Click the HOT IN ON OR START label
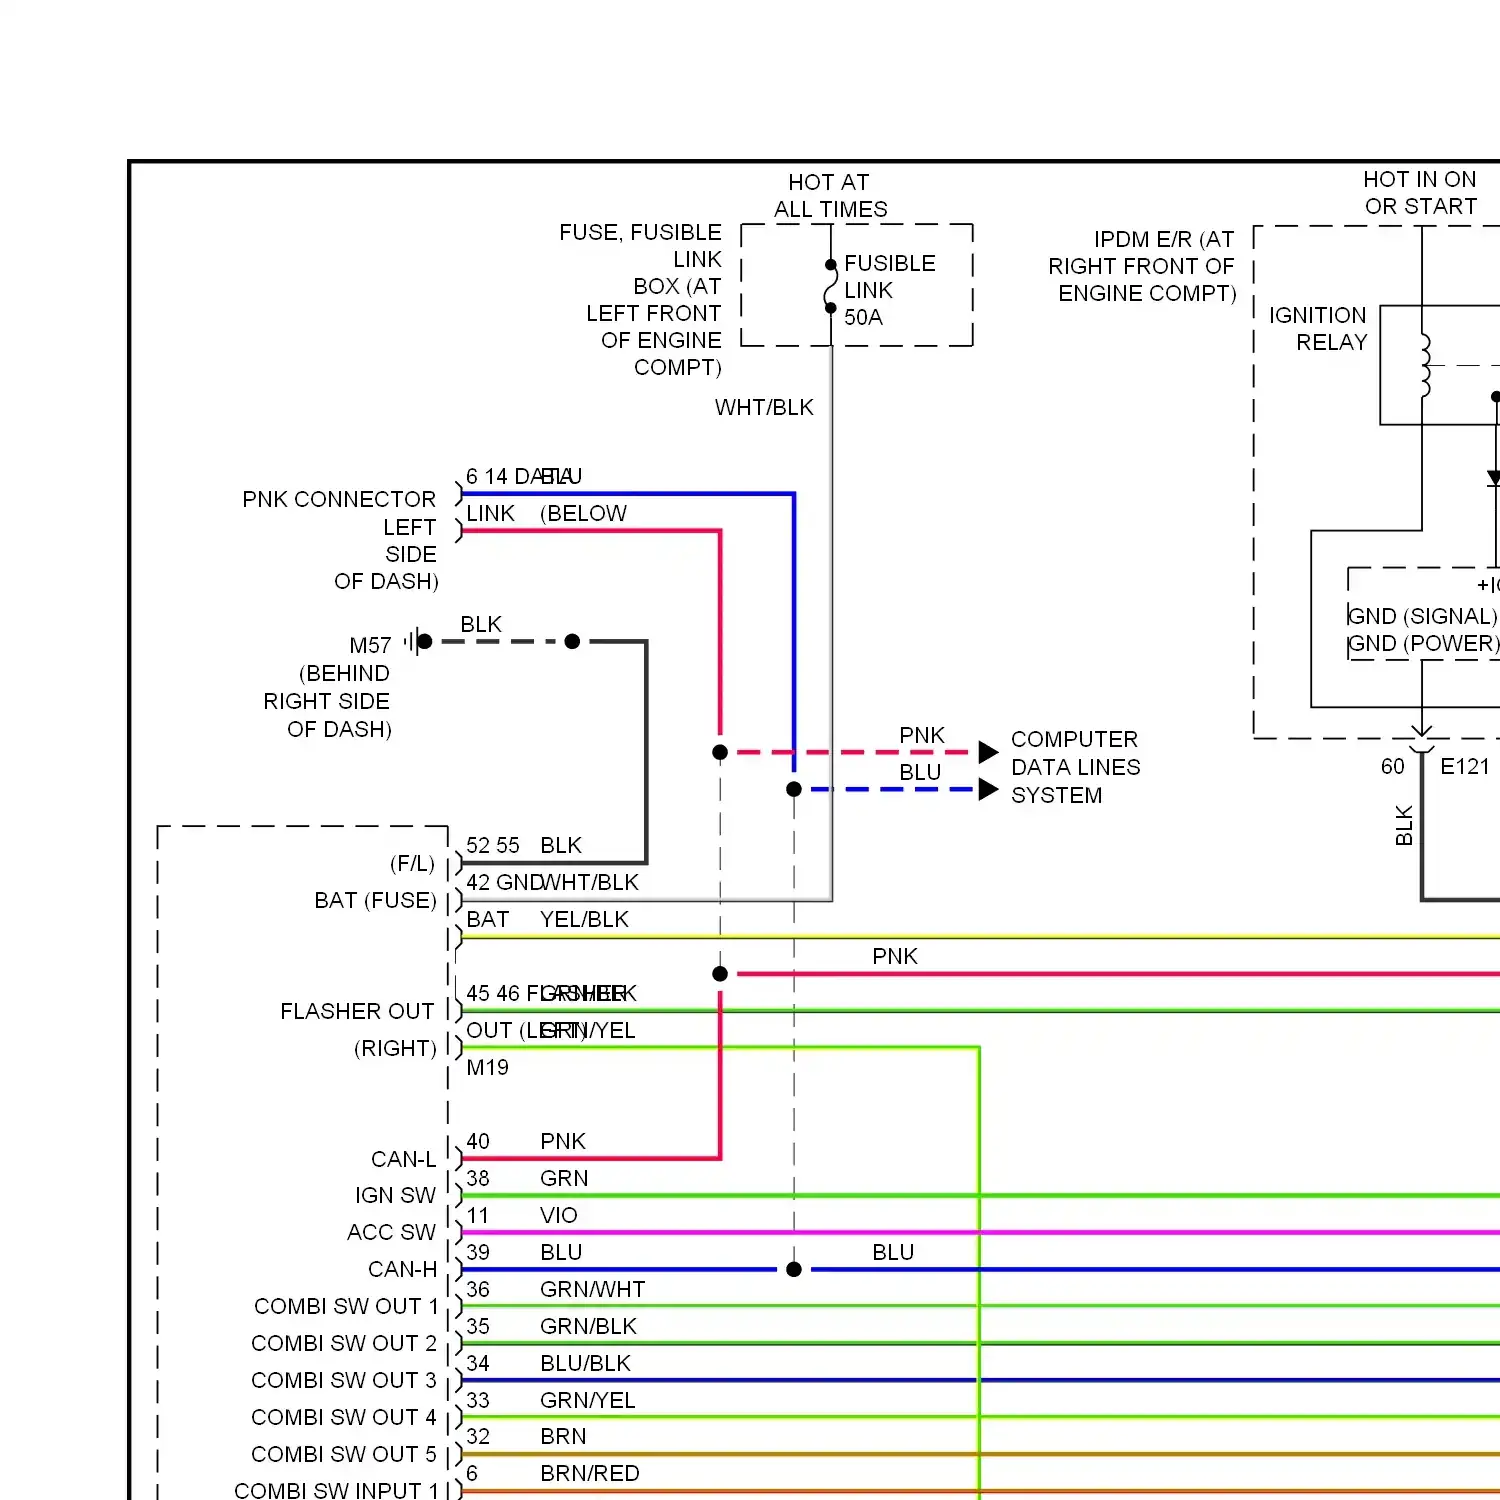Image resolution: width=1500 pixels, height=1500 pixels. click(x=1420, y=193)
